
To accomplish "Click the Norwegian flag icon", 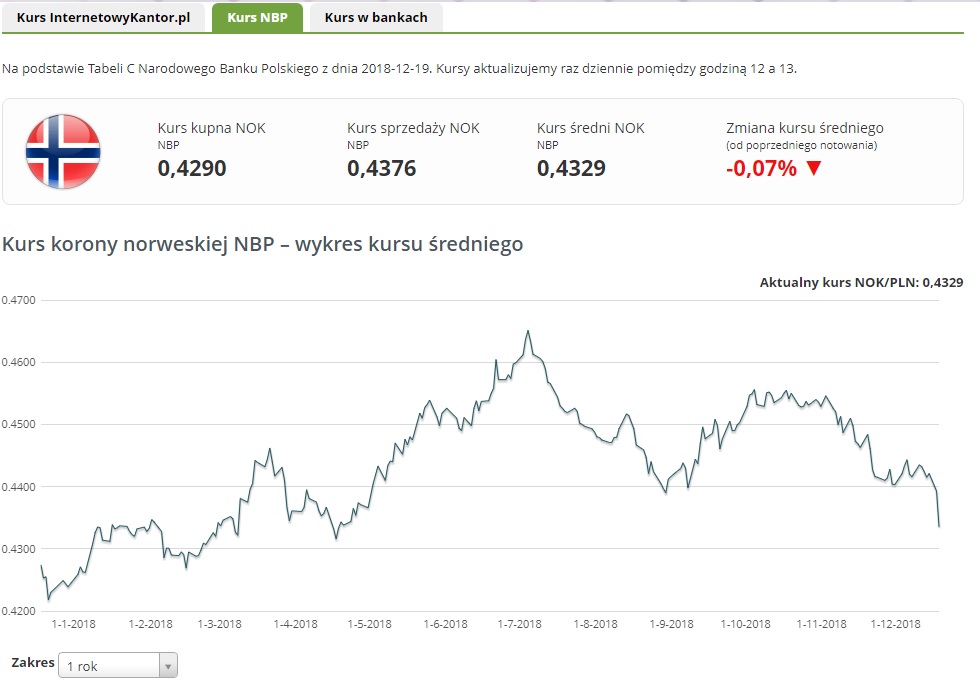I will click(x=63, y=152).
